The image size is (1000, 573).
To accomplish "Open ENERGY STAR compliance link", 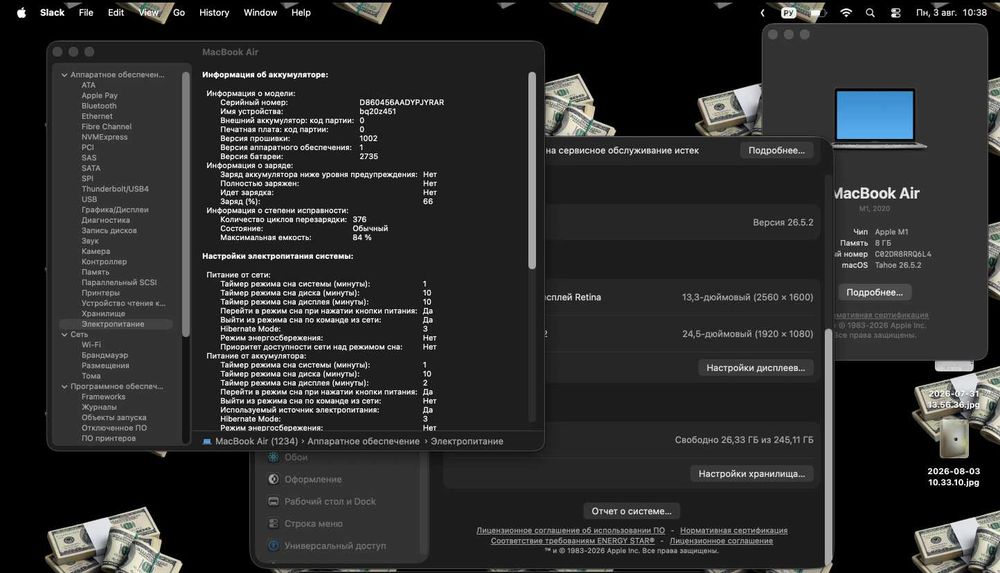I will tap(572, 540).
